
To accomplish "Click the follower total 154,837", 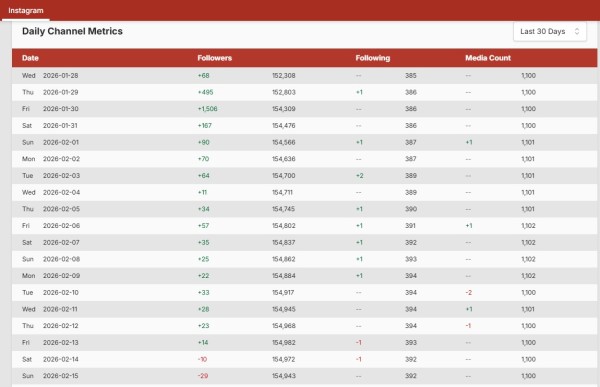I will tap(284, 242).
